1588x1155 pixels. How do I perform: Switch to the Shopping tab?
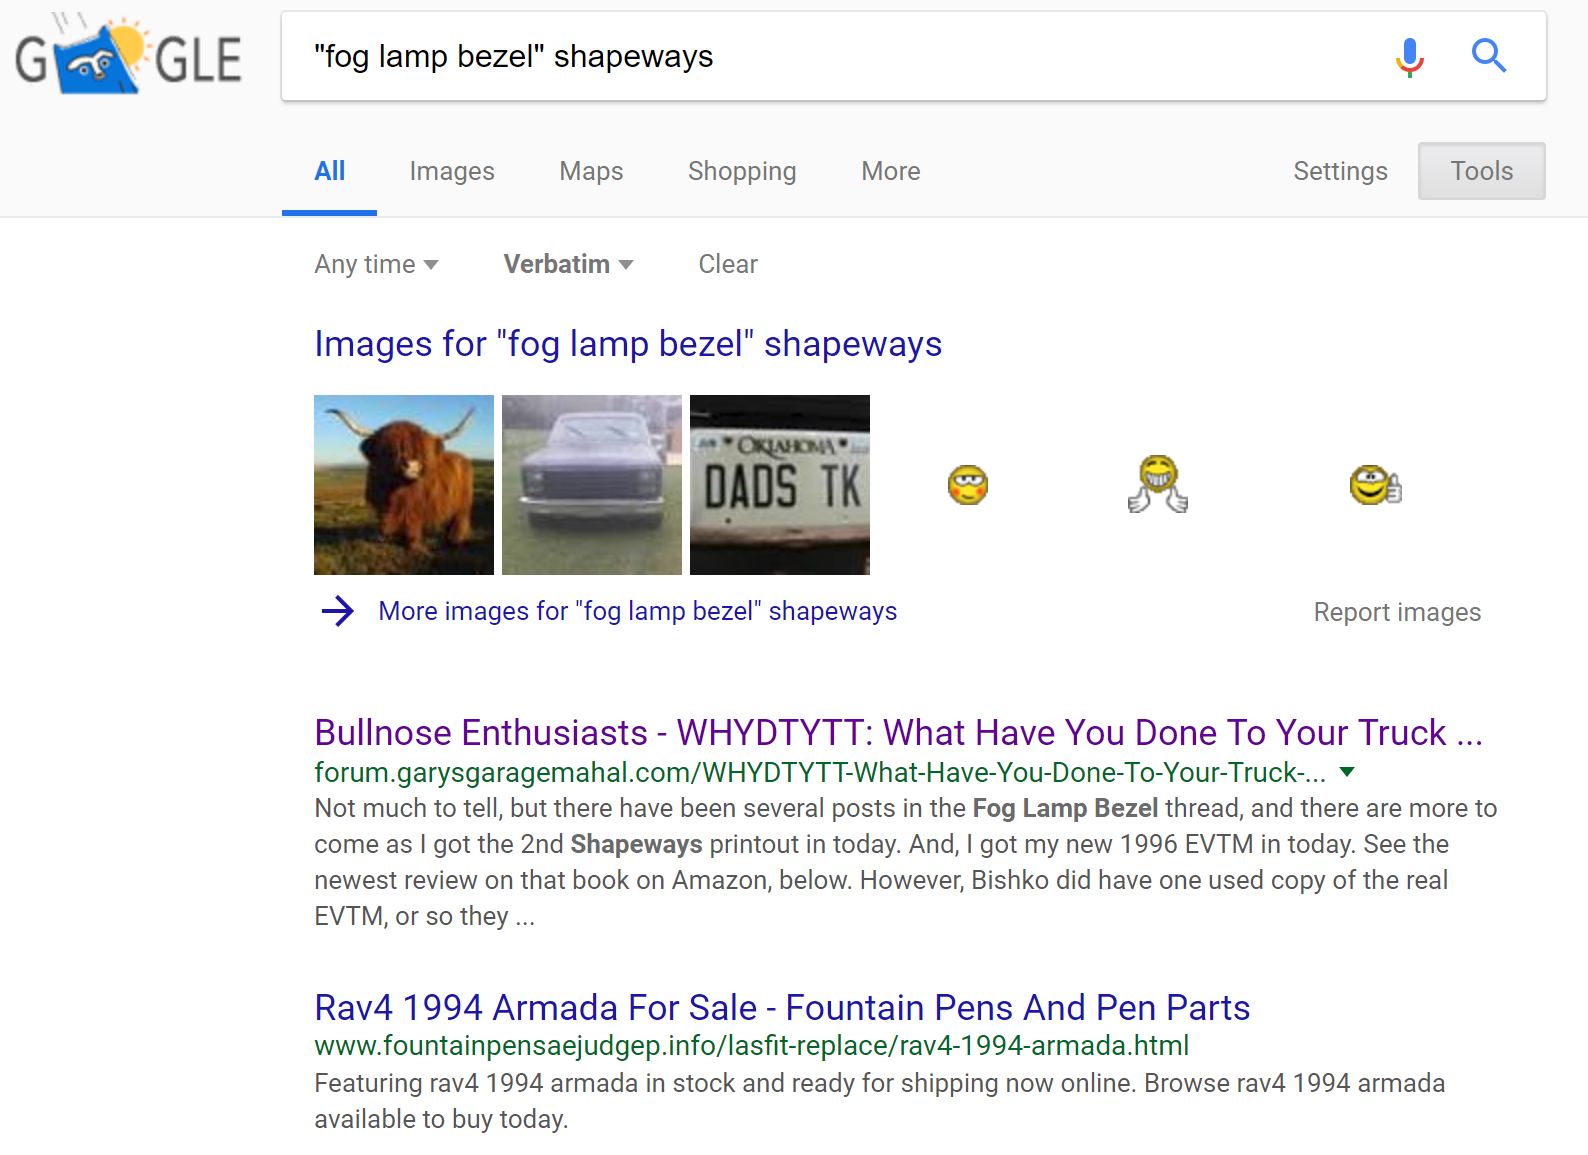(742, 171)
